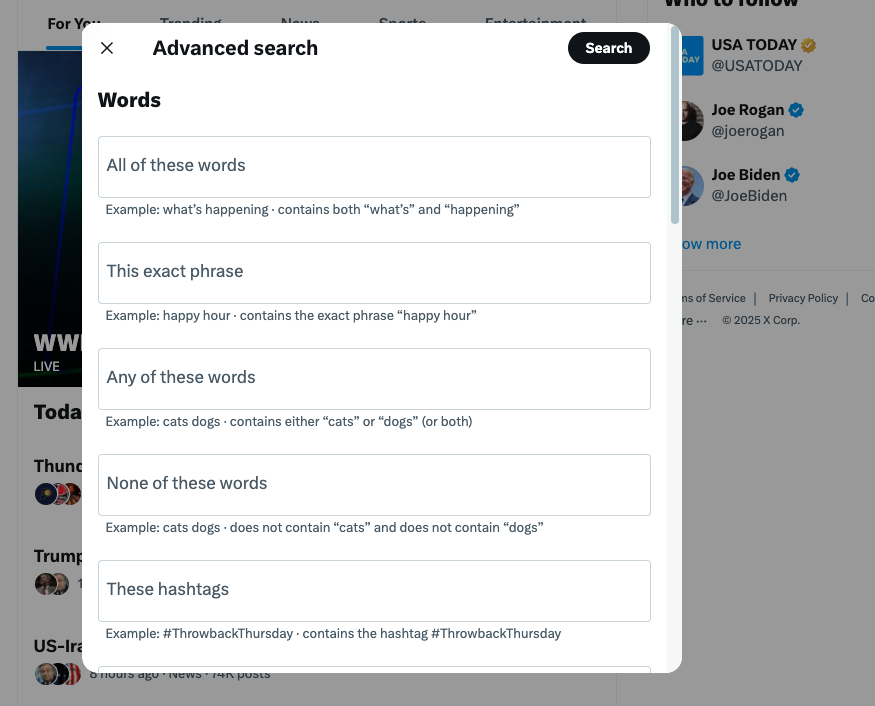Click USA TODAY gold verified badge
Image resolution: width=875 pixels, height=706 pixels.
809,45
